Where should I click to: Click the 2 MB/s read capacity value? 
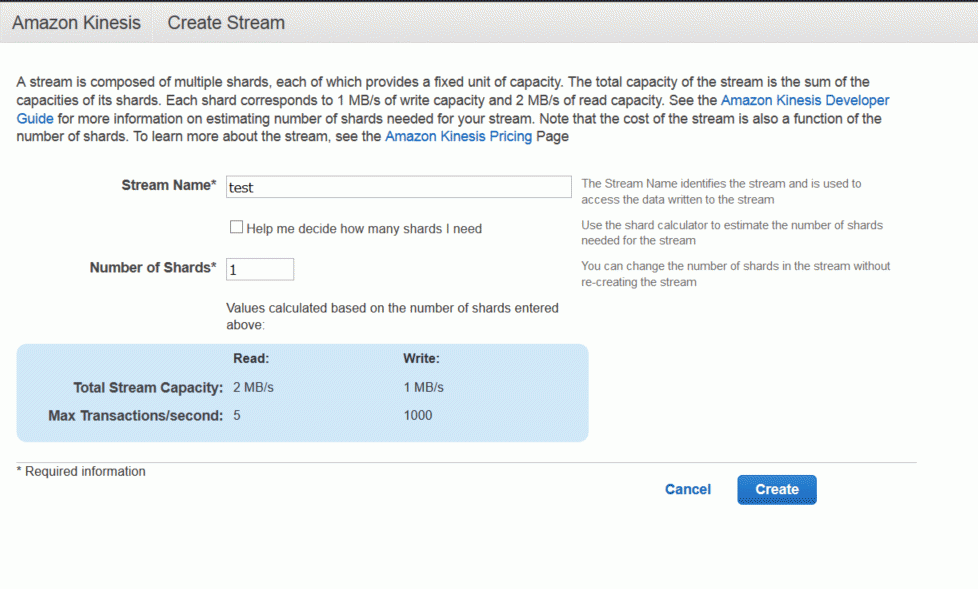coord(253,387)
